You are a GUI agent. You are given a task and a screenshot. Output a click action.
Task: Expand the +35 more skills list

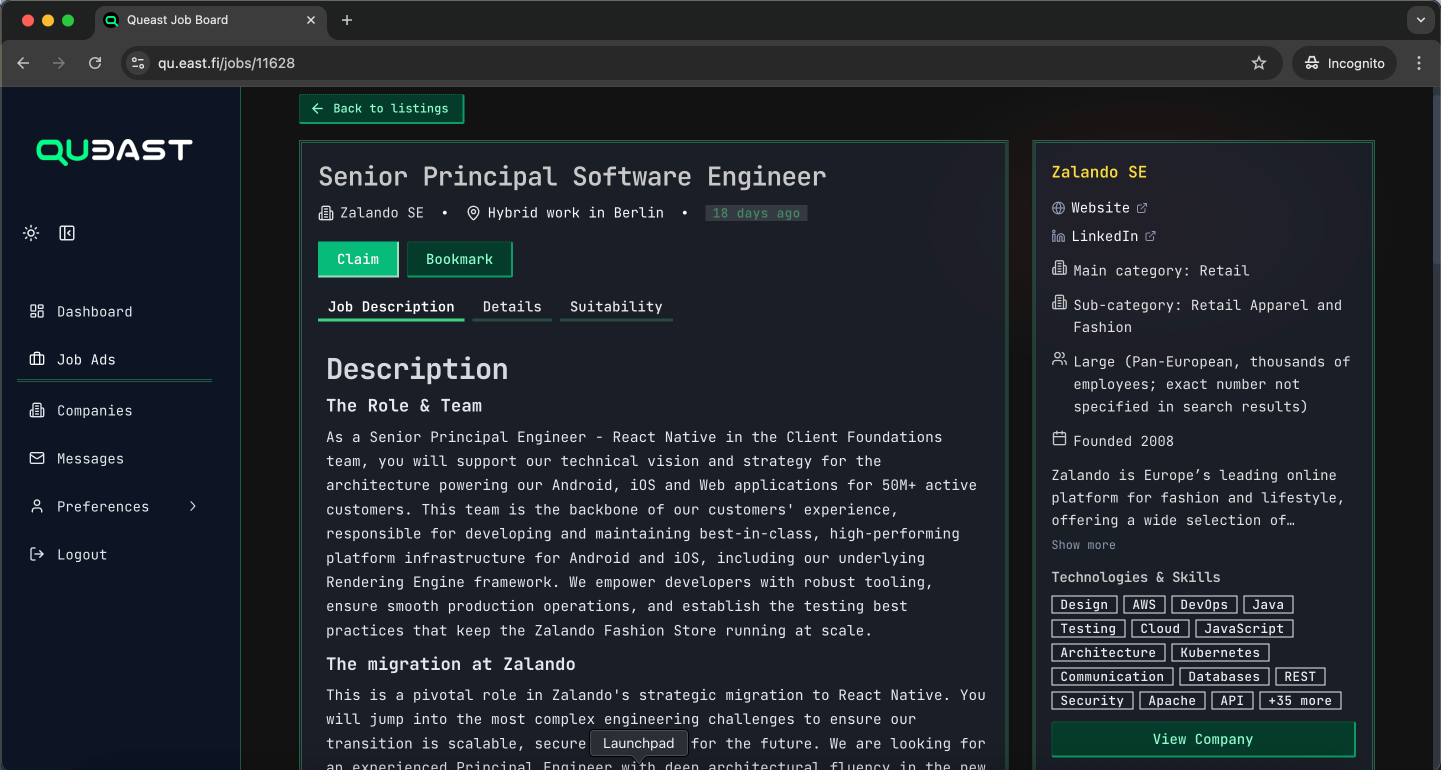tap(1300, 700)
